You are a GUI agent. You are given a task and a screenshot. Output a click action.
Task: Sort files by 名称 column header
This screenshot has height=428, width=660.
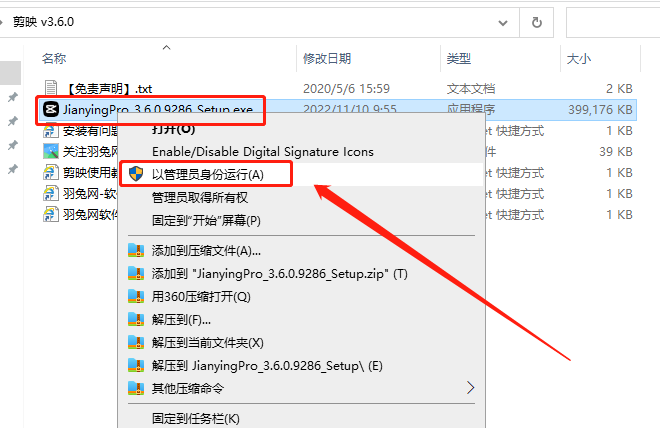tap(54, 58)
